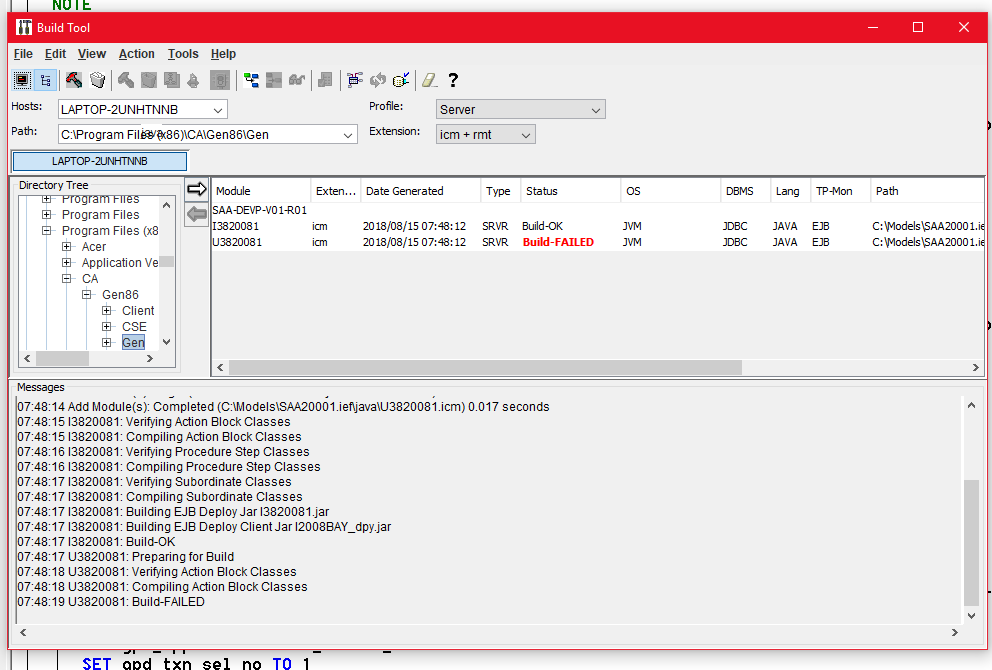This screenshot has width=992, height=670.
Task: Open the File menu
Action: [23, 54]
